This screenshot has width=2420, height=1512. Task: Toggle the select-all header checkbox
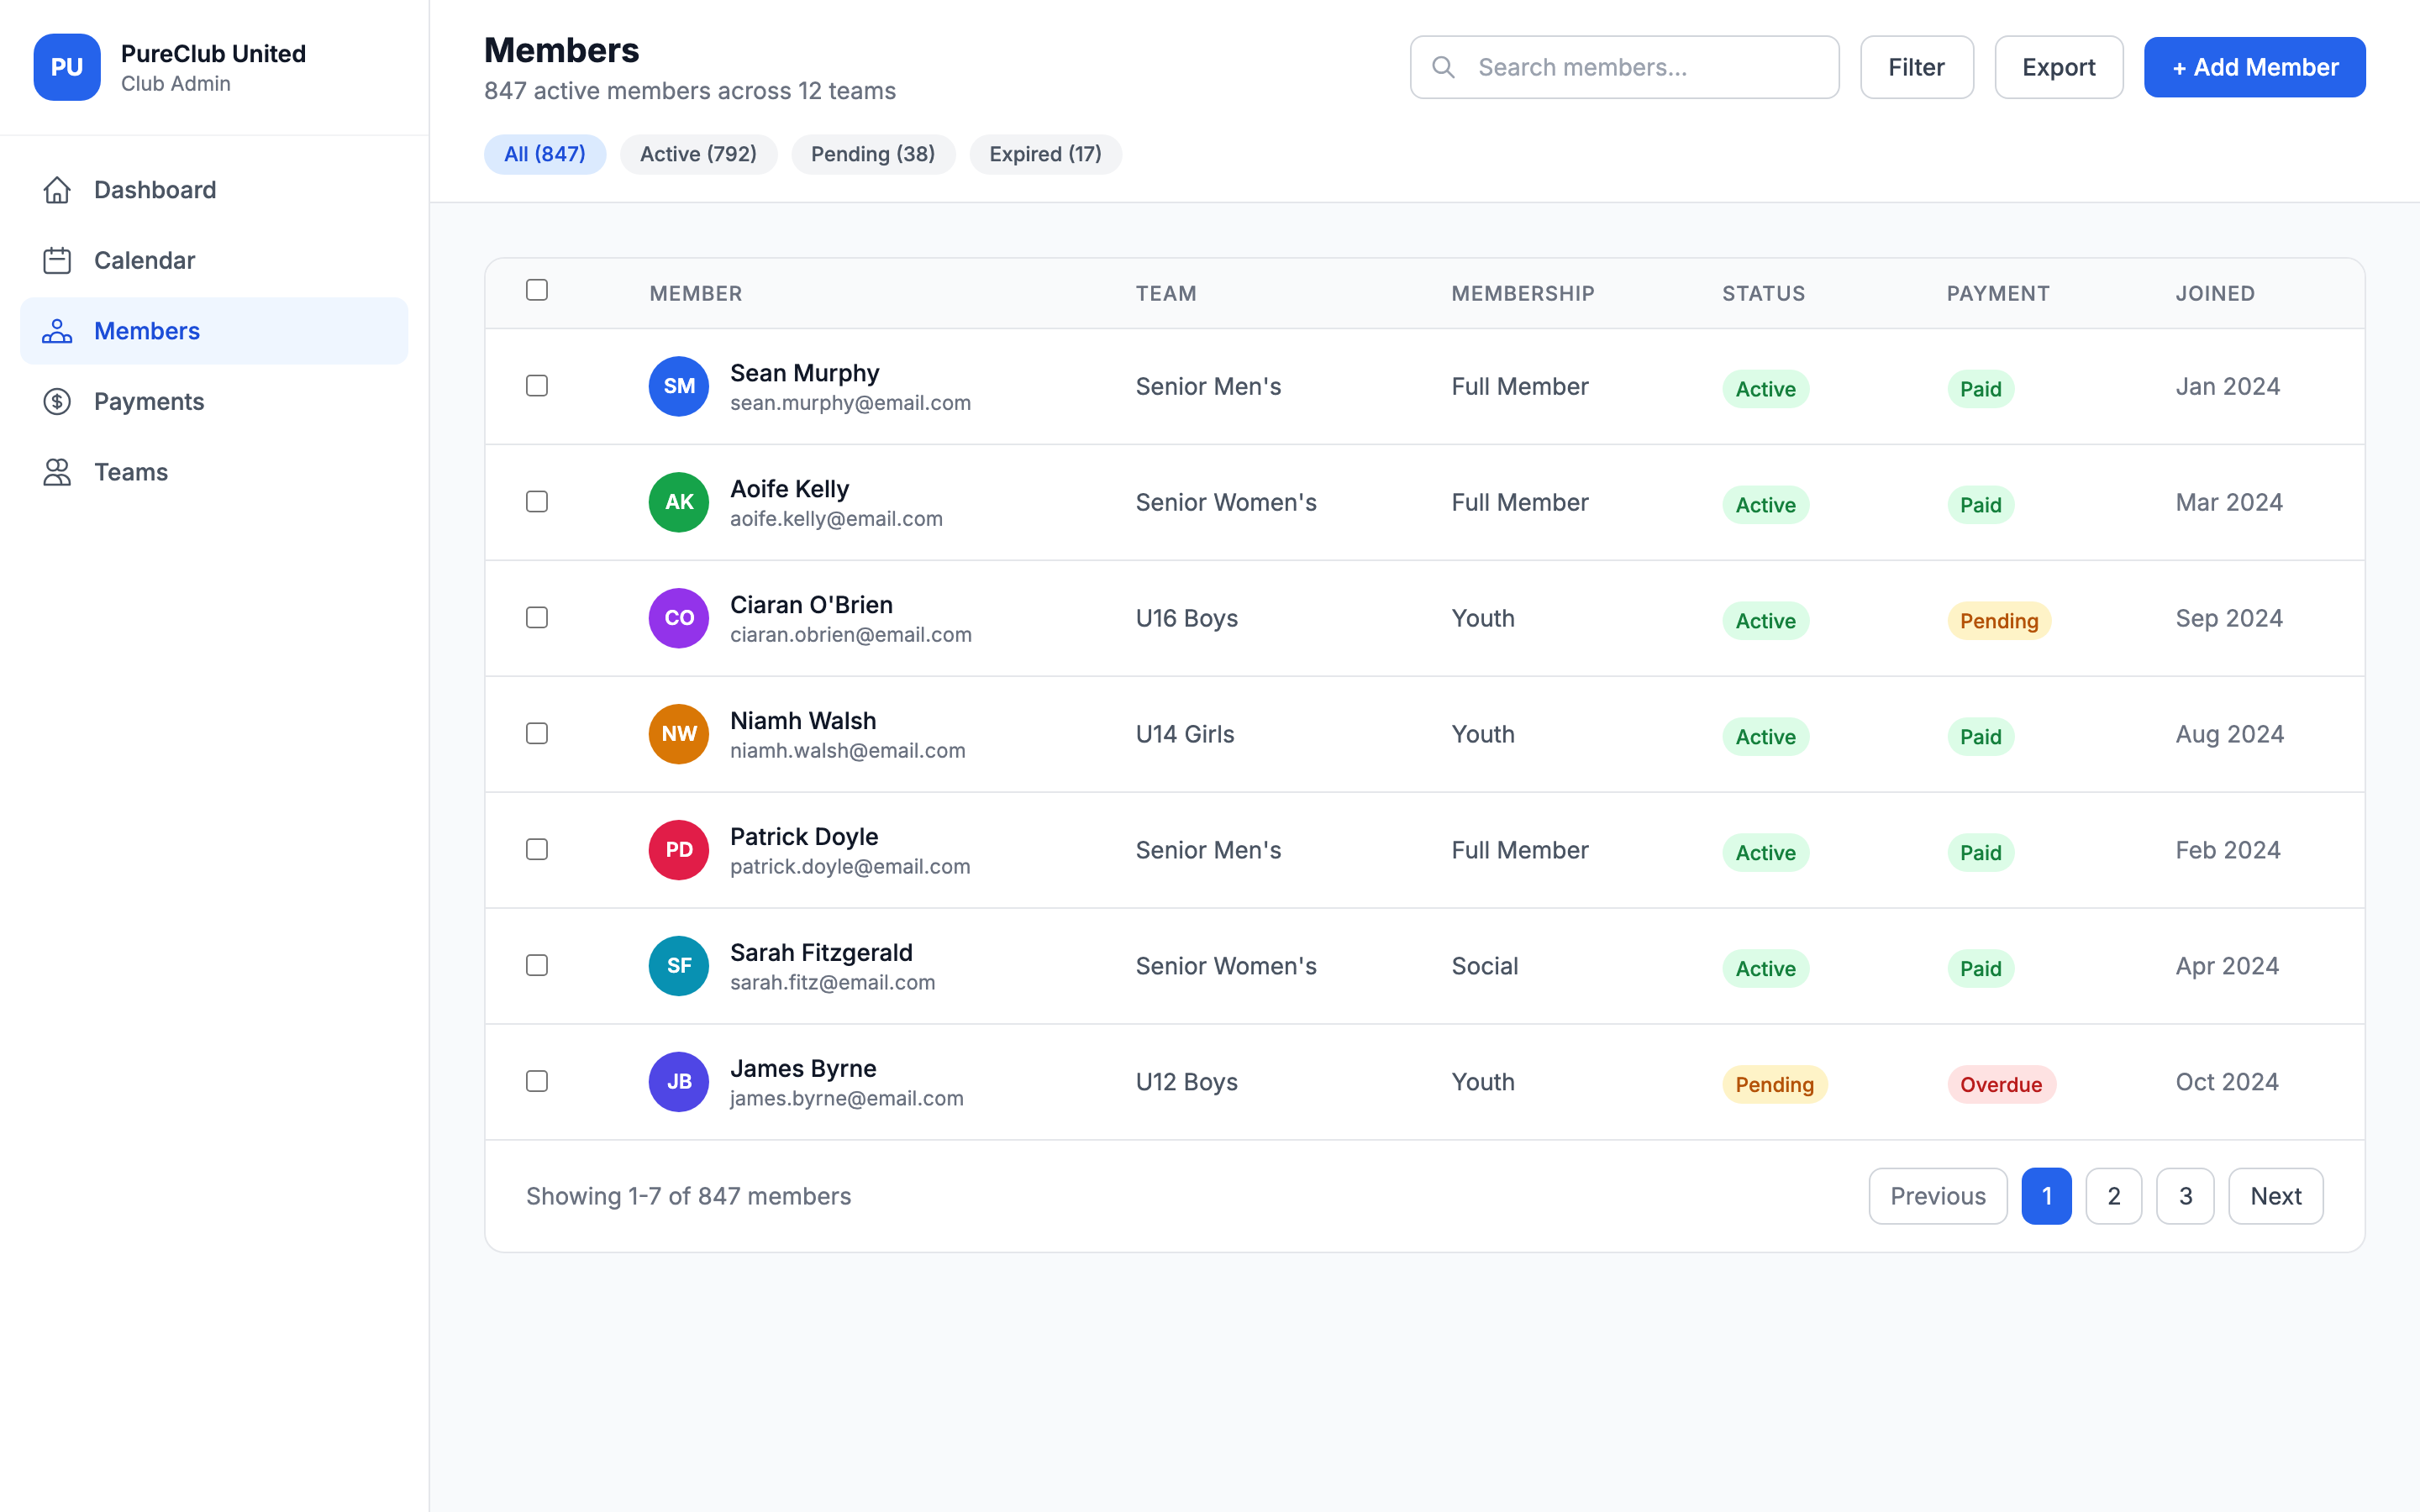click(x=537, y=290)
